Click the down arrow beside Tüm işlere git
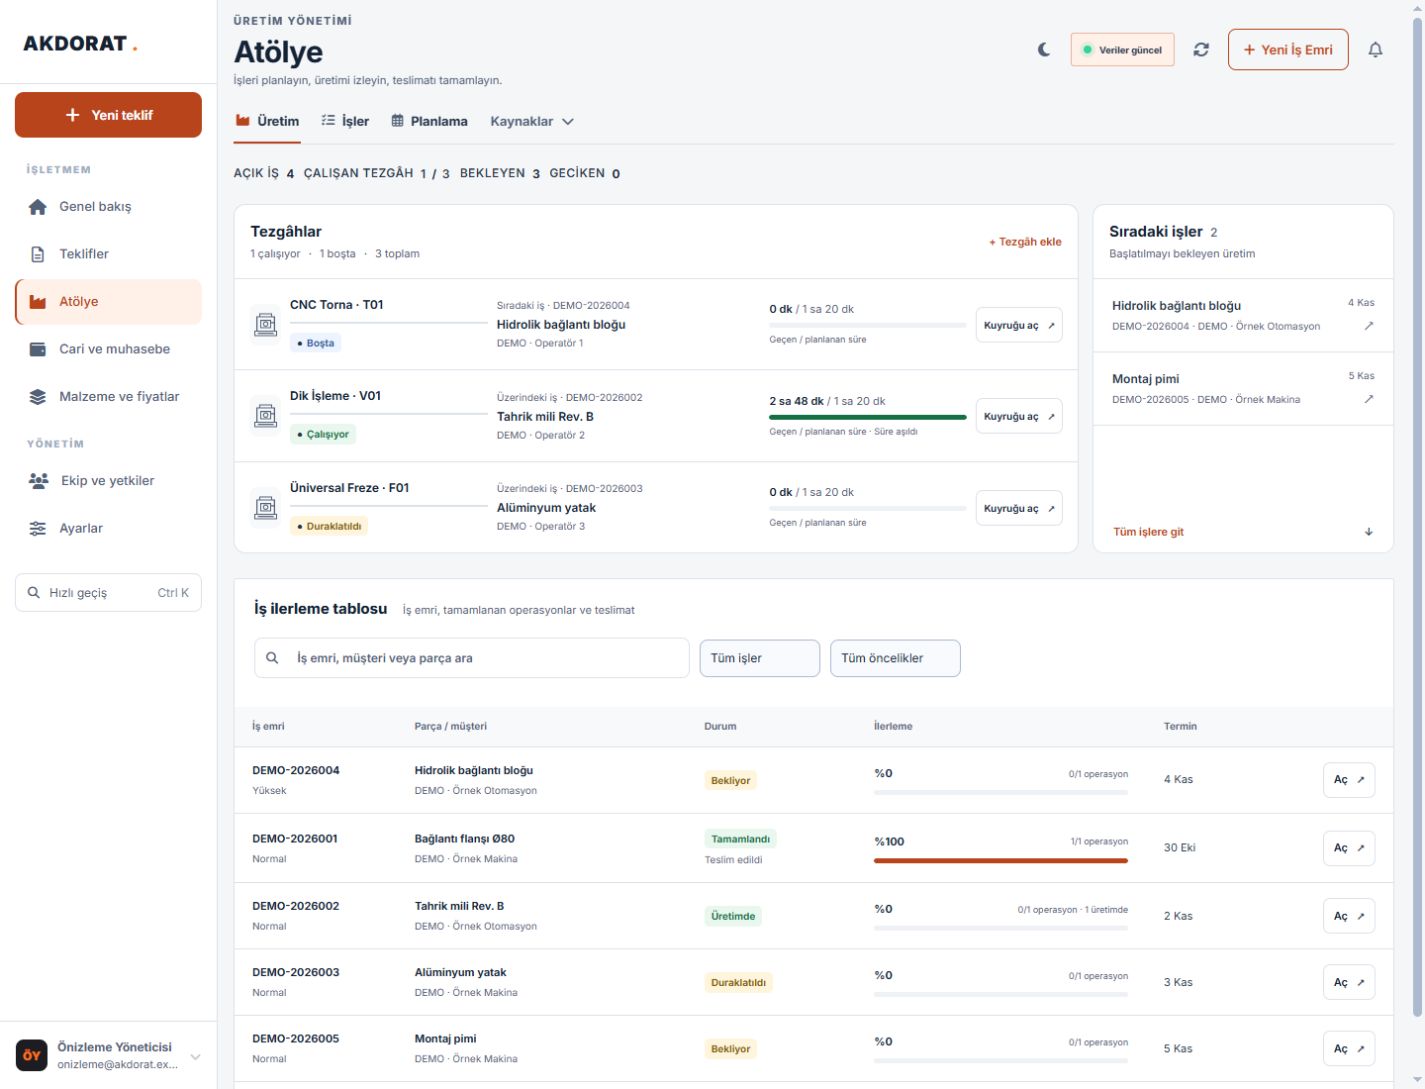 tap(1369, 532)
